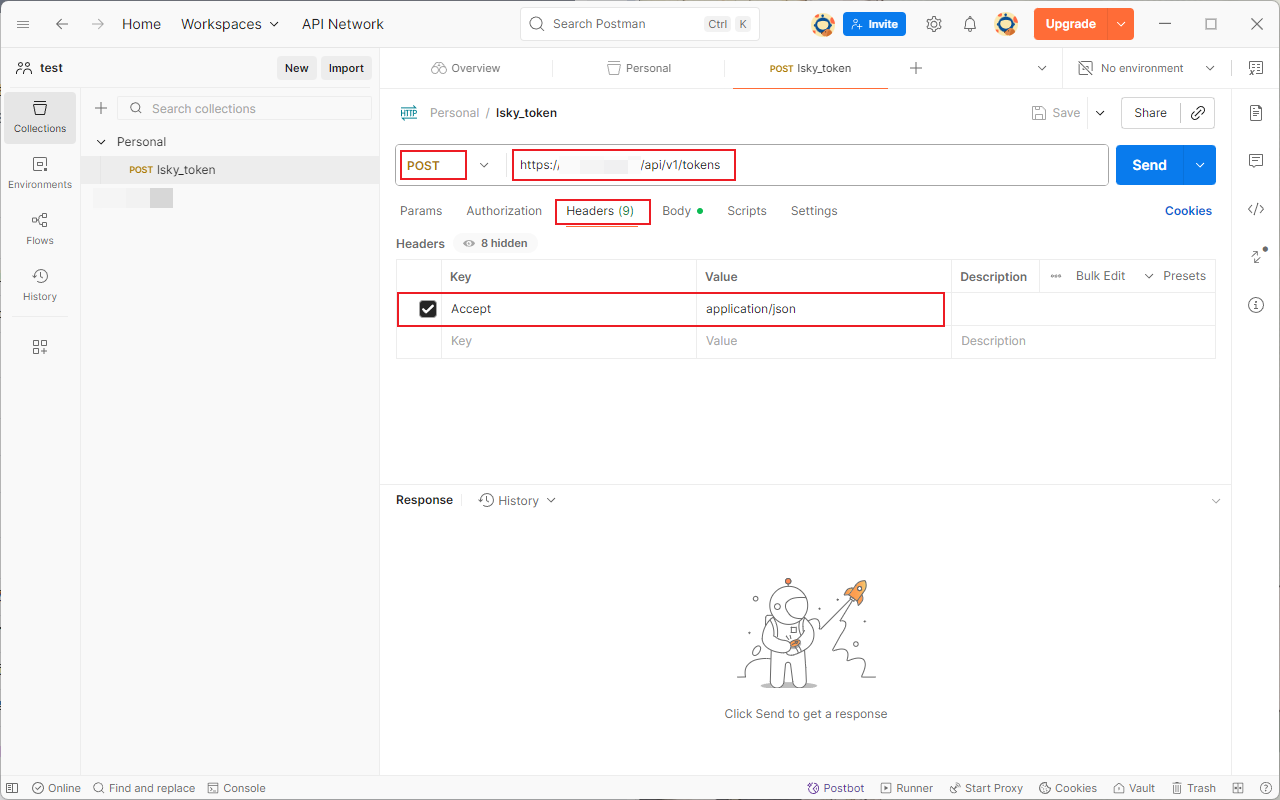Open the Send options arrow
The width and height of the screenshot is (1280, 800).
pos(1200,165)
